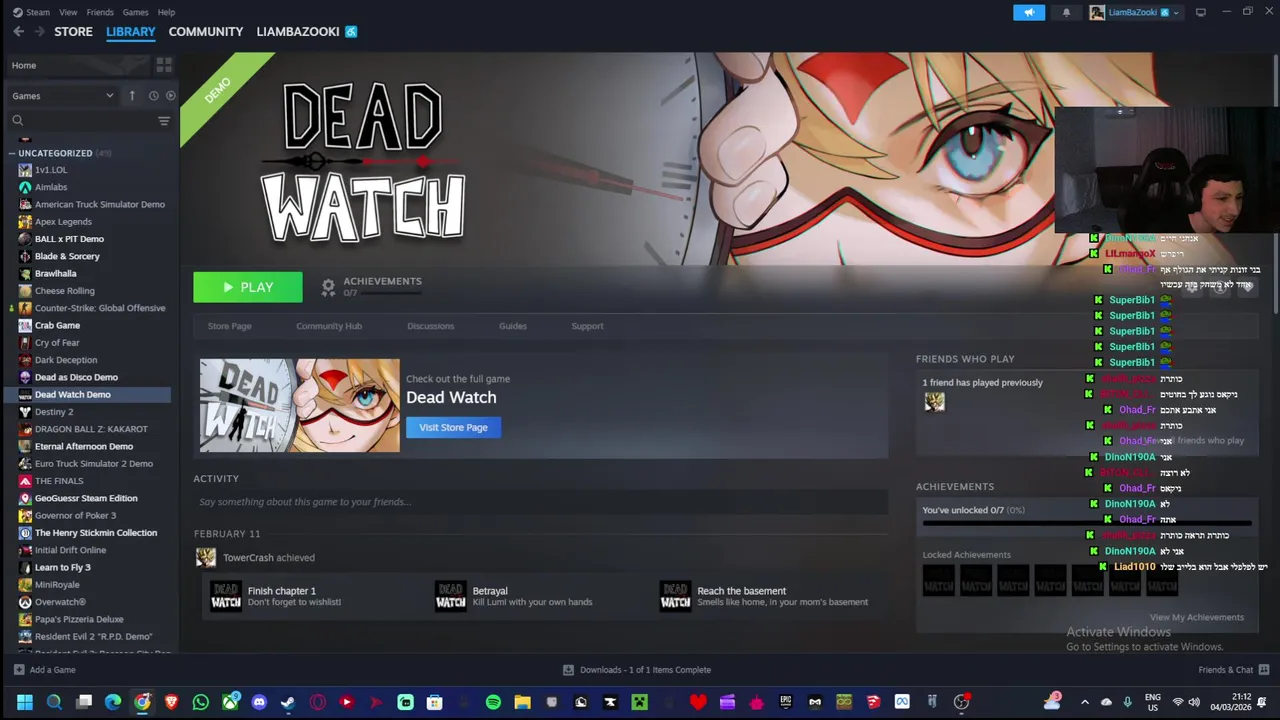
Task: Select 1v1.LOL in the library
Action: pyautogui.click(x=51, y=170)
